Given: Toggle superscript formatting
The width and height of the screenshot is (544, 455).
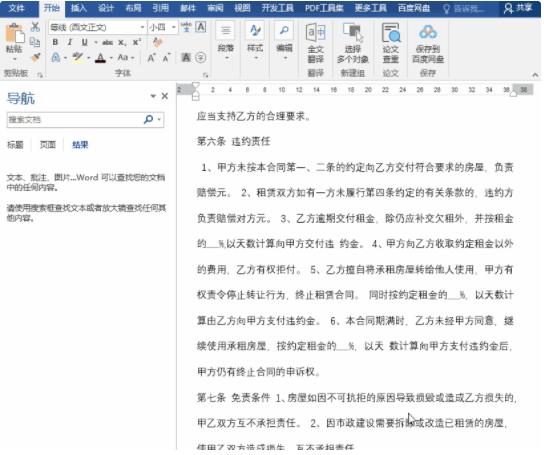Looking at the screenshot, I should point(137,42).
